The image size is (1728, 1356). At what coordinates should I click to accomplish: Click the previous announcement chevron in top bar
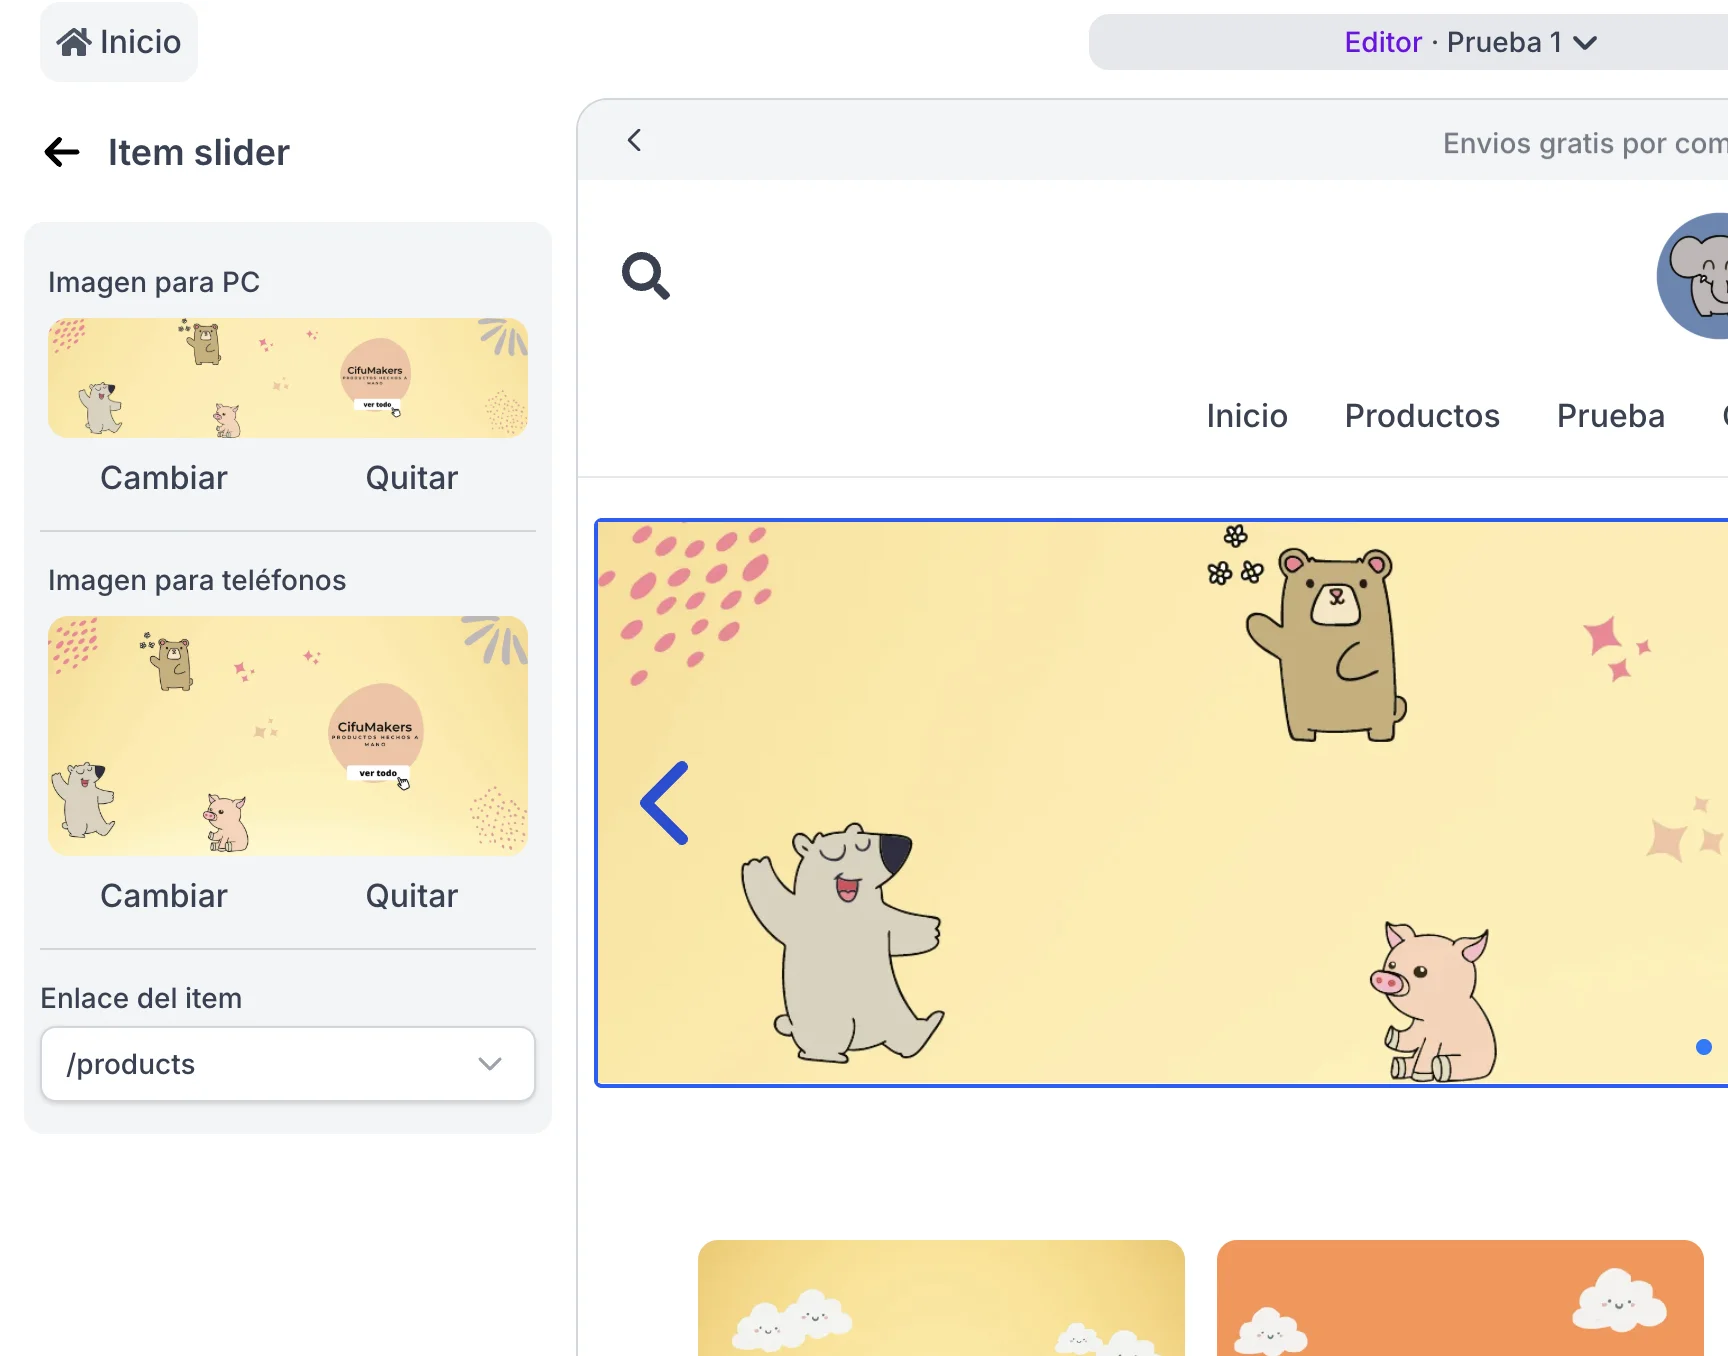[634, 141]
